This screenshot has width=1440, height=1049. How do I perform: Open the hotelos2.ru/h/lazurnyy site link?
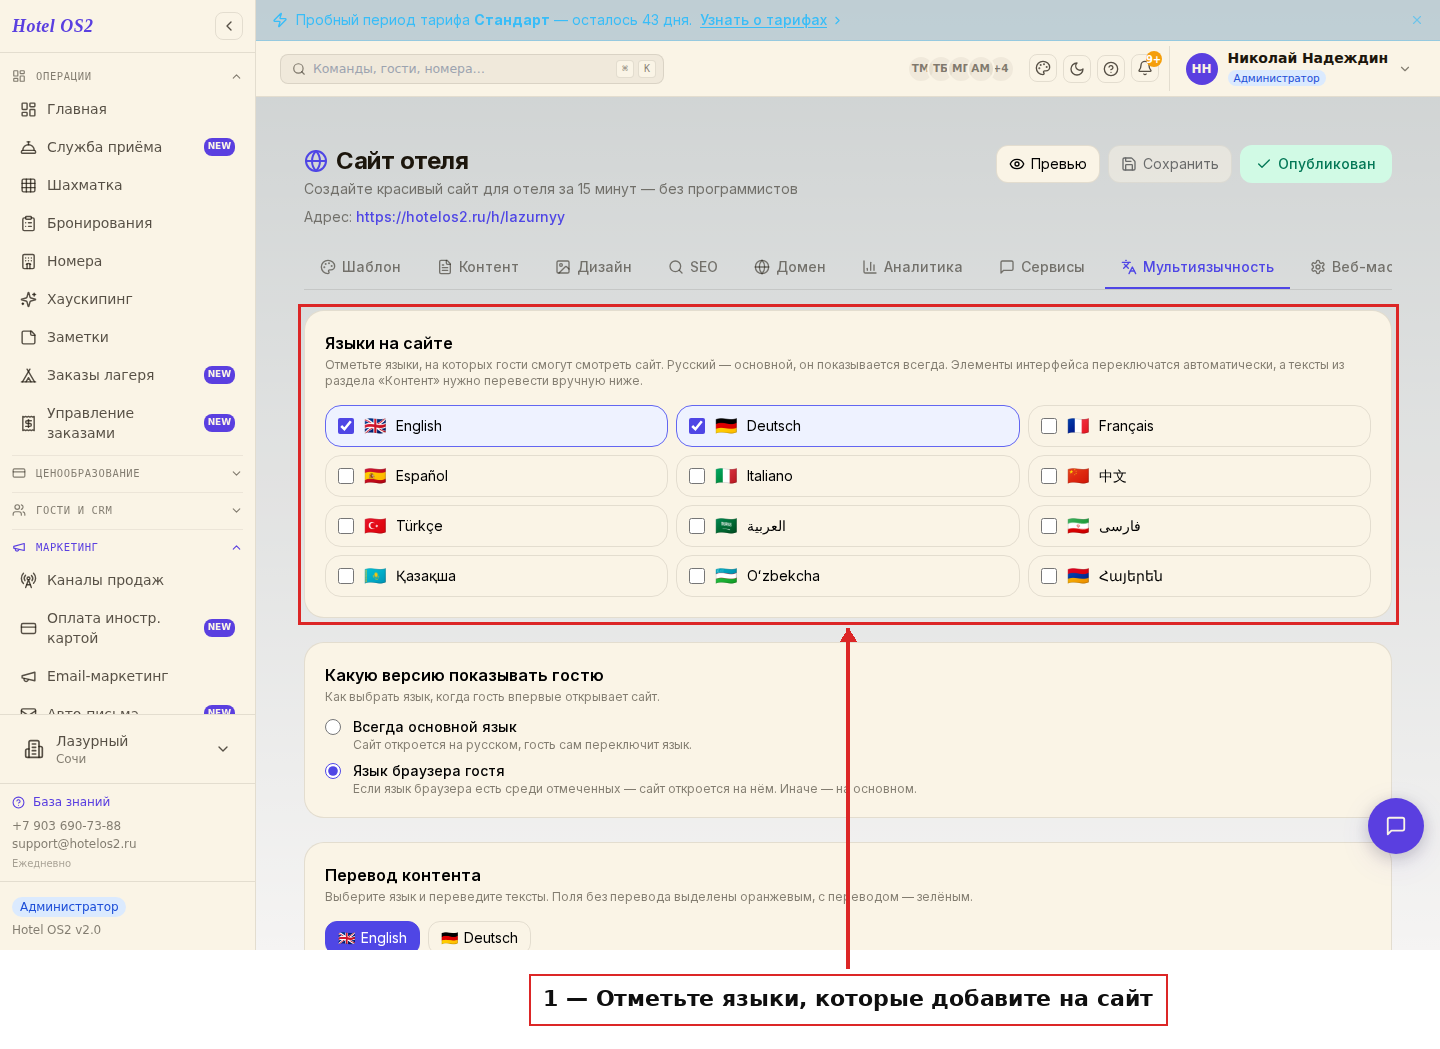pyautogui.click(x=460, y=217)
